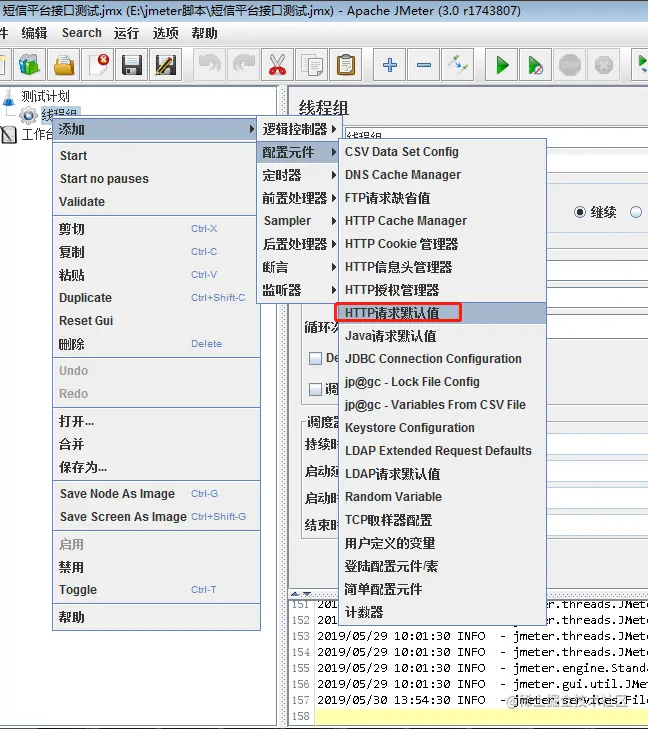Choose JDBC Connection Configuration

click(x=442, y=358)
